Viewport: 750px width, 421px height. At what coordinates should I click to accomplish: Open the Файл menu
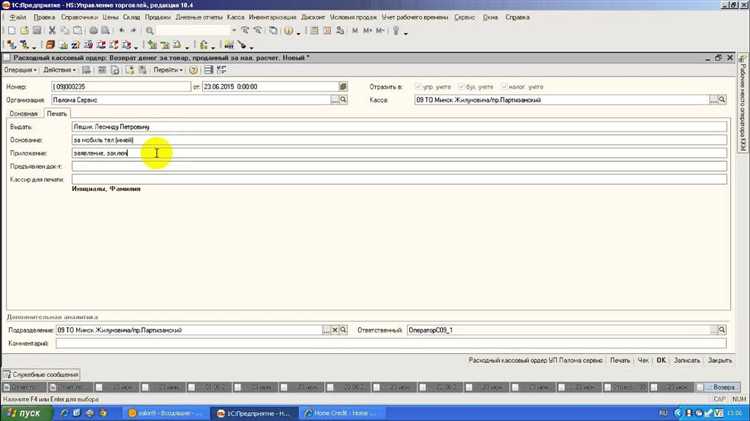[x=18, y=17]
